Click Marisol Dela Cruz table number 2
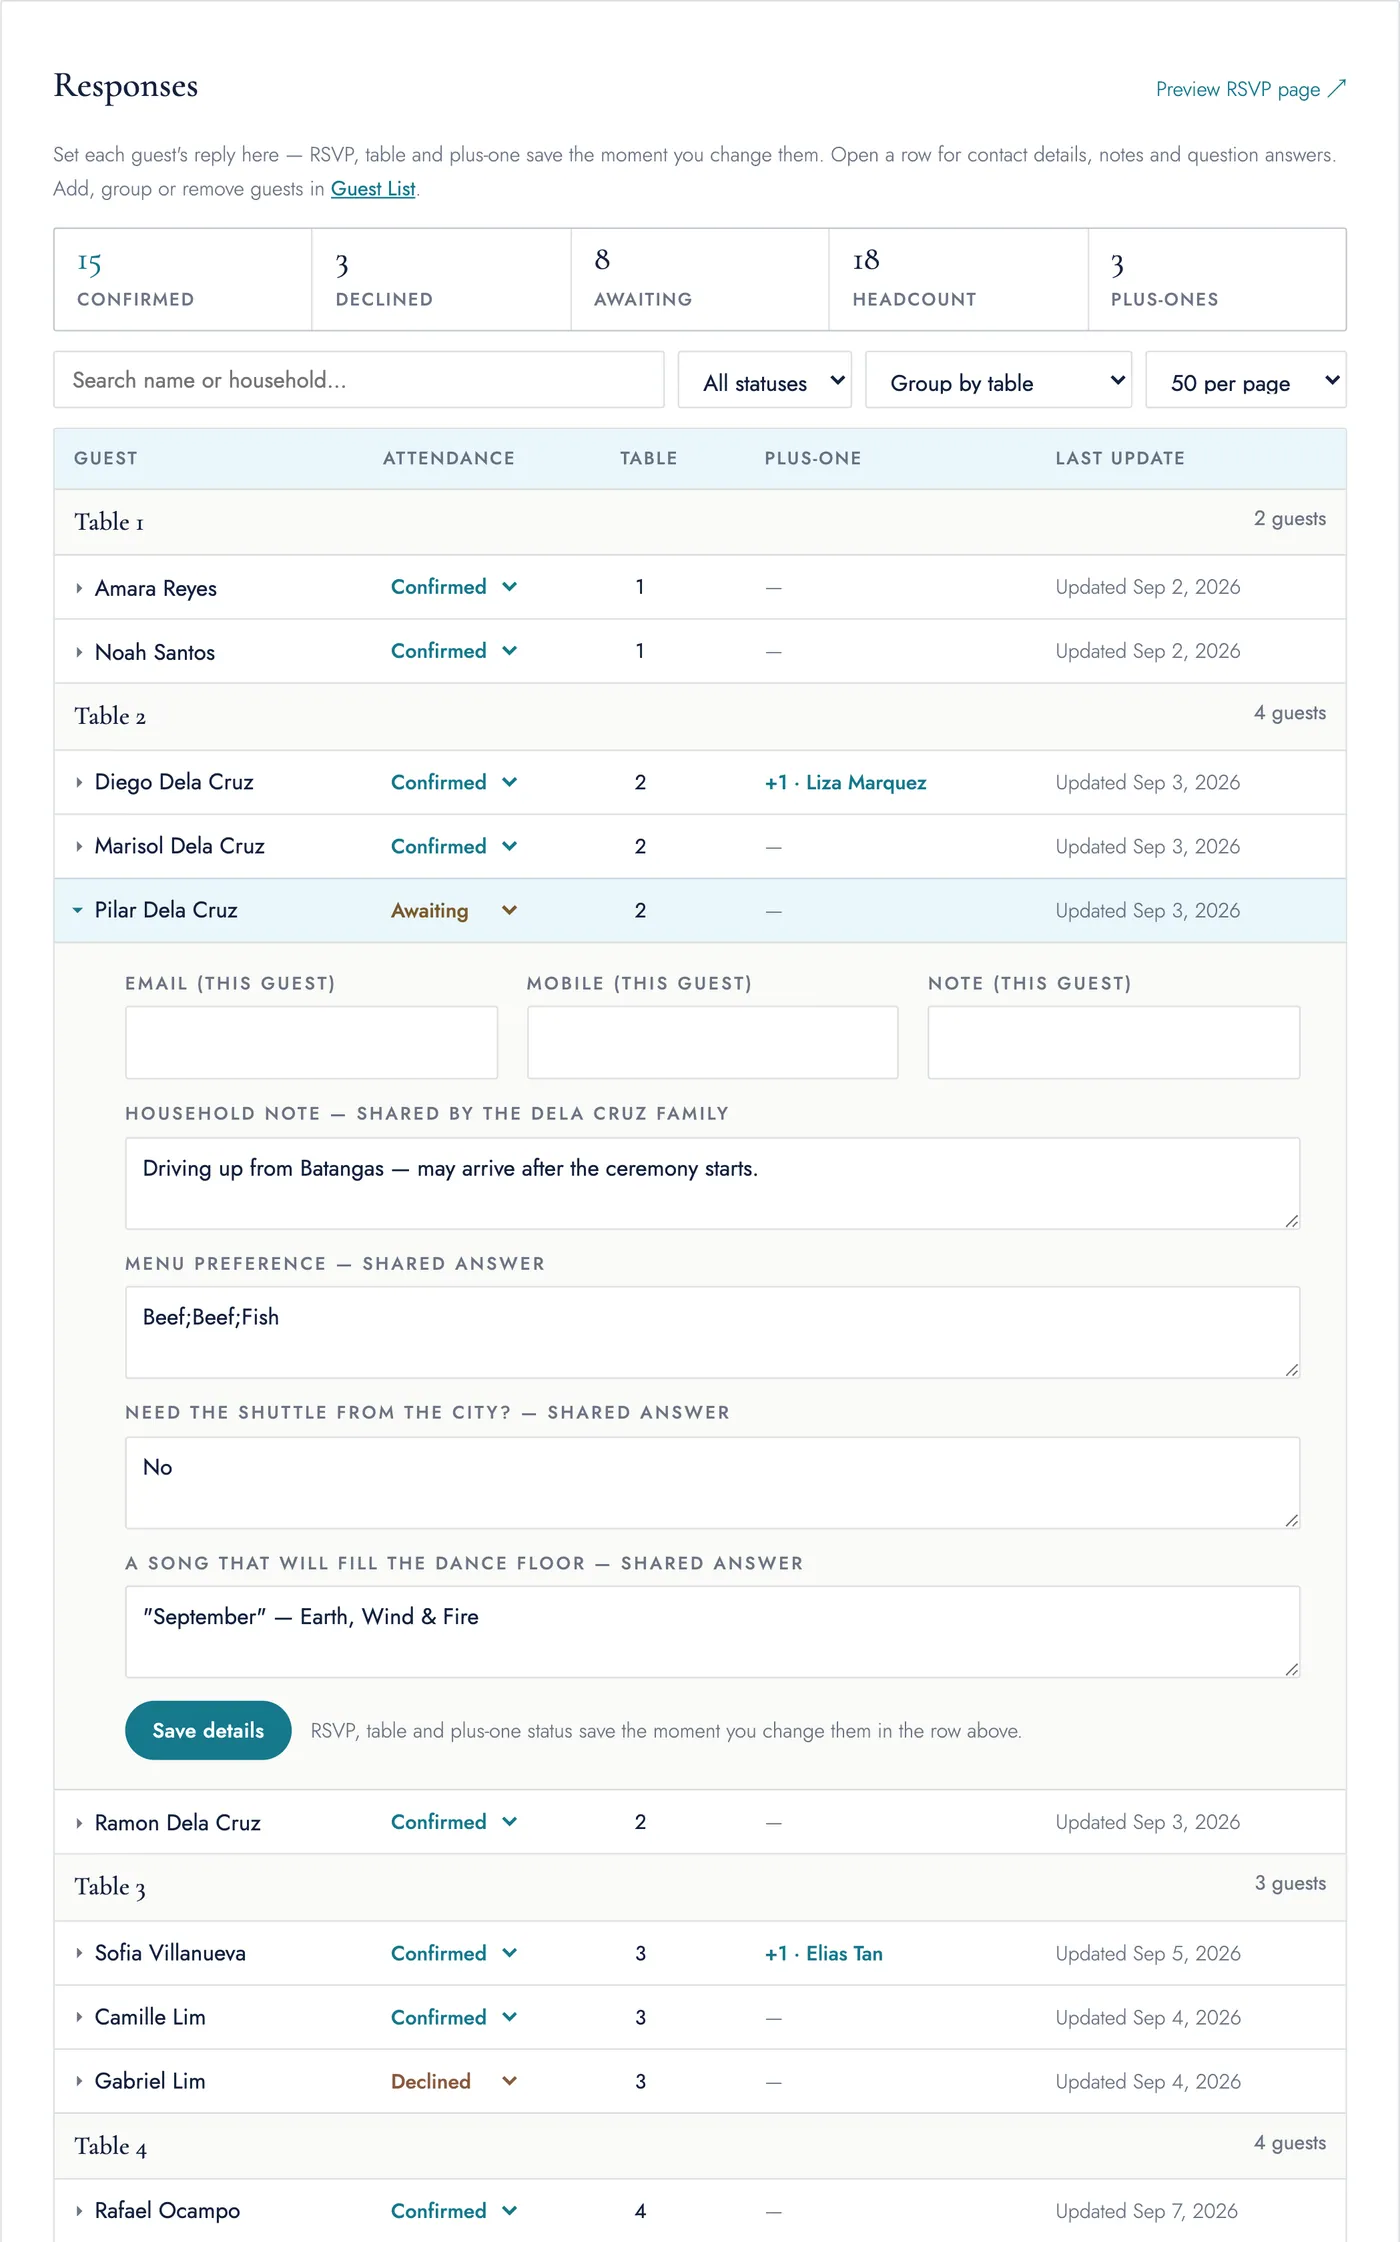 click(x=640, y=846)
